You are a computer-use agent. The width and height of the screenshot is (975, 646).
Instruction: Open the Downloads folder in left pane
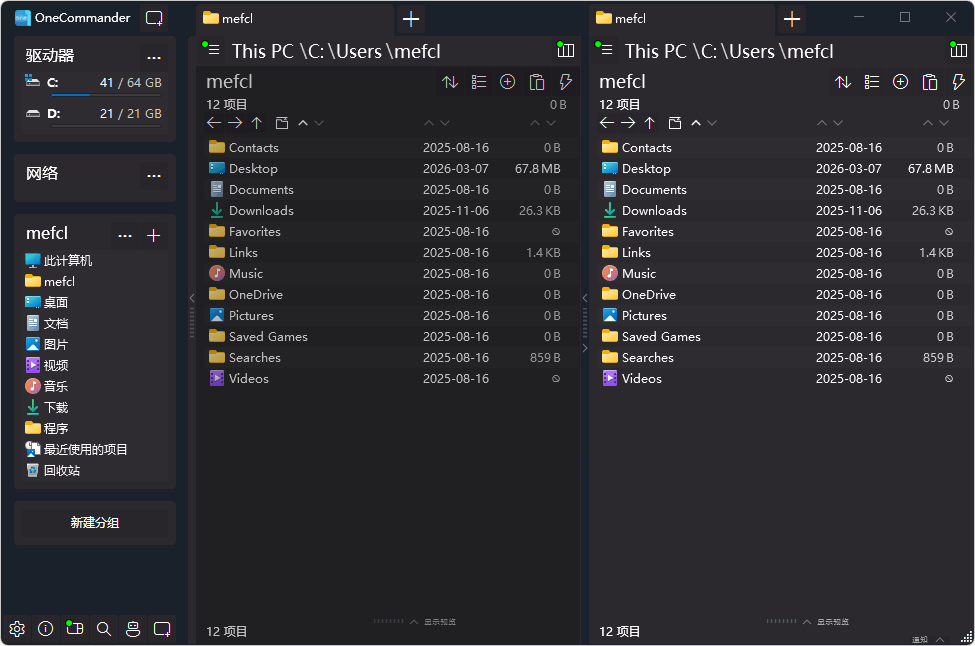click(x=261, y=211)
